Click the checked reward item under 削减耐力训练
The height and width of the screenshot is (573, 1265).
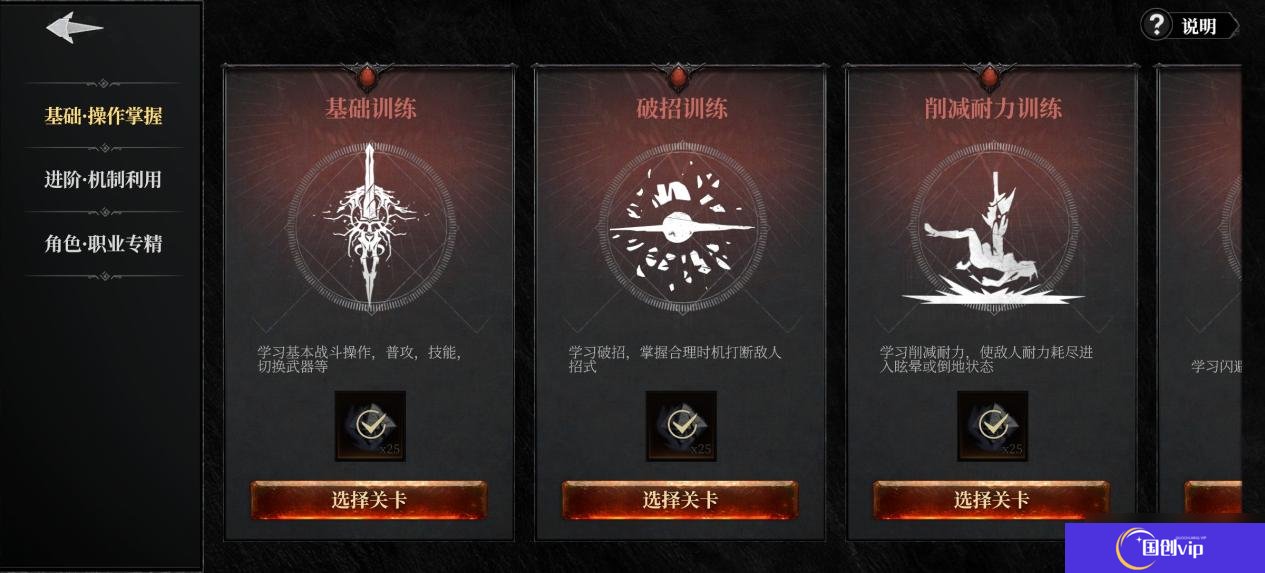tap(992, 426)
